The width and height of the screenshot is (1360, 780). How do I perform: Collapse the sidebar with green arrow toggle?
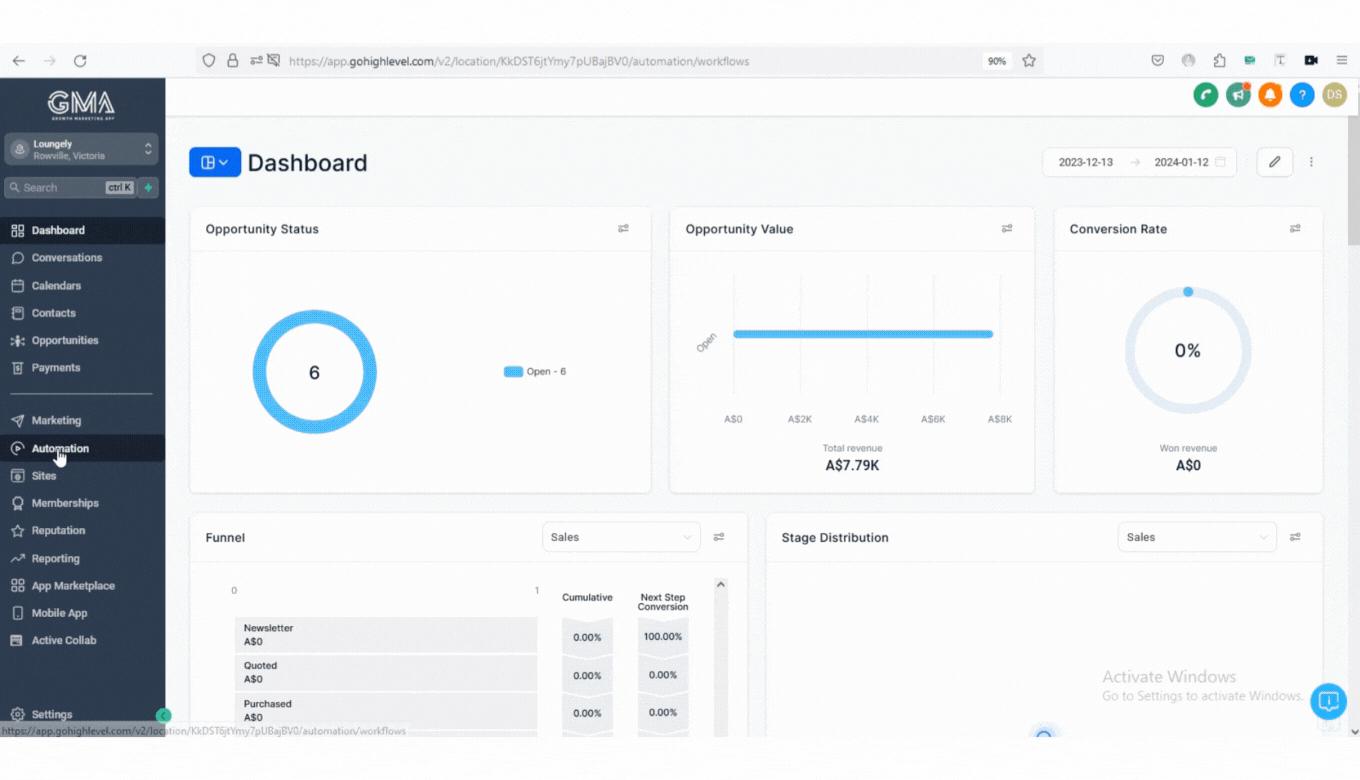(164, 715)
